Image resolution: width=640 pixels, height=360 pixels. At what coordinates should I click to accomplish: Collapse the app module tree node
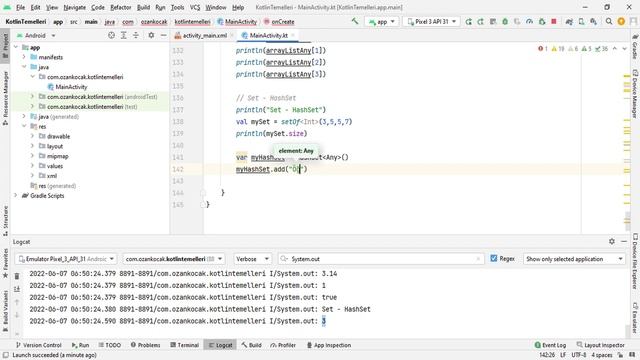tap(16, 47)
